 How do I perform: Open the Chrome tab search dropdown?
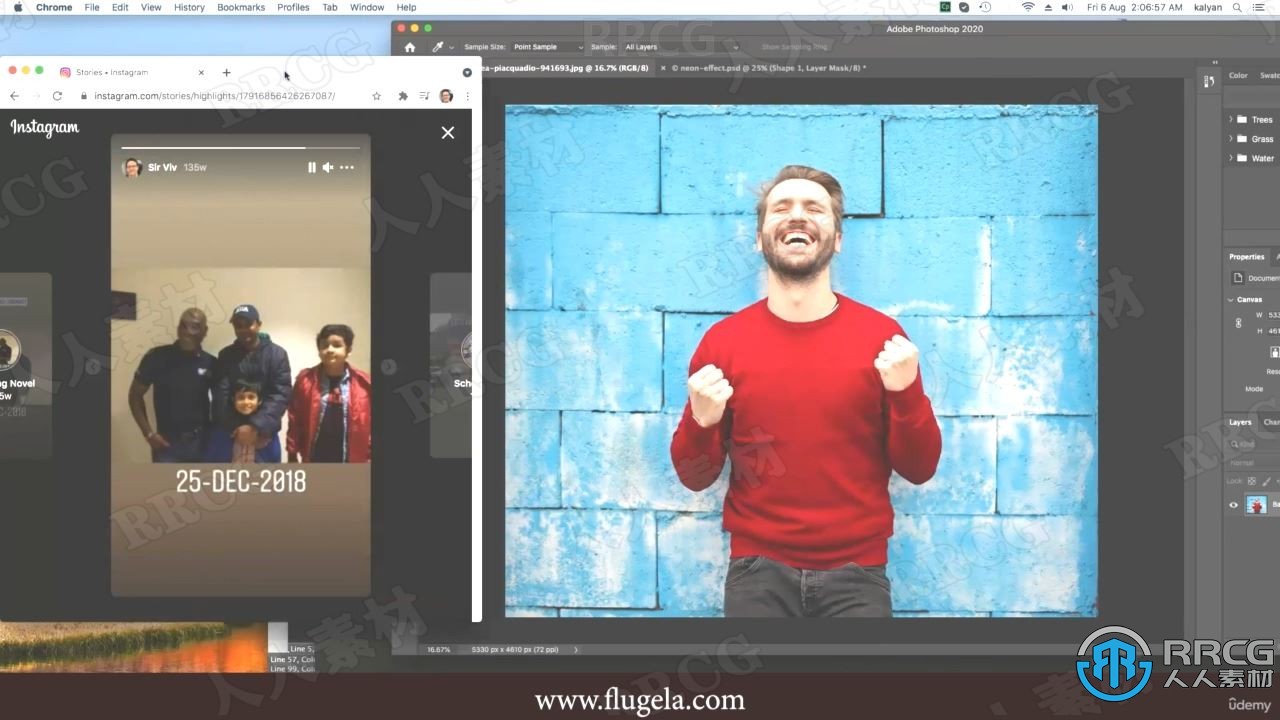(467, 72)
